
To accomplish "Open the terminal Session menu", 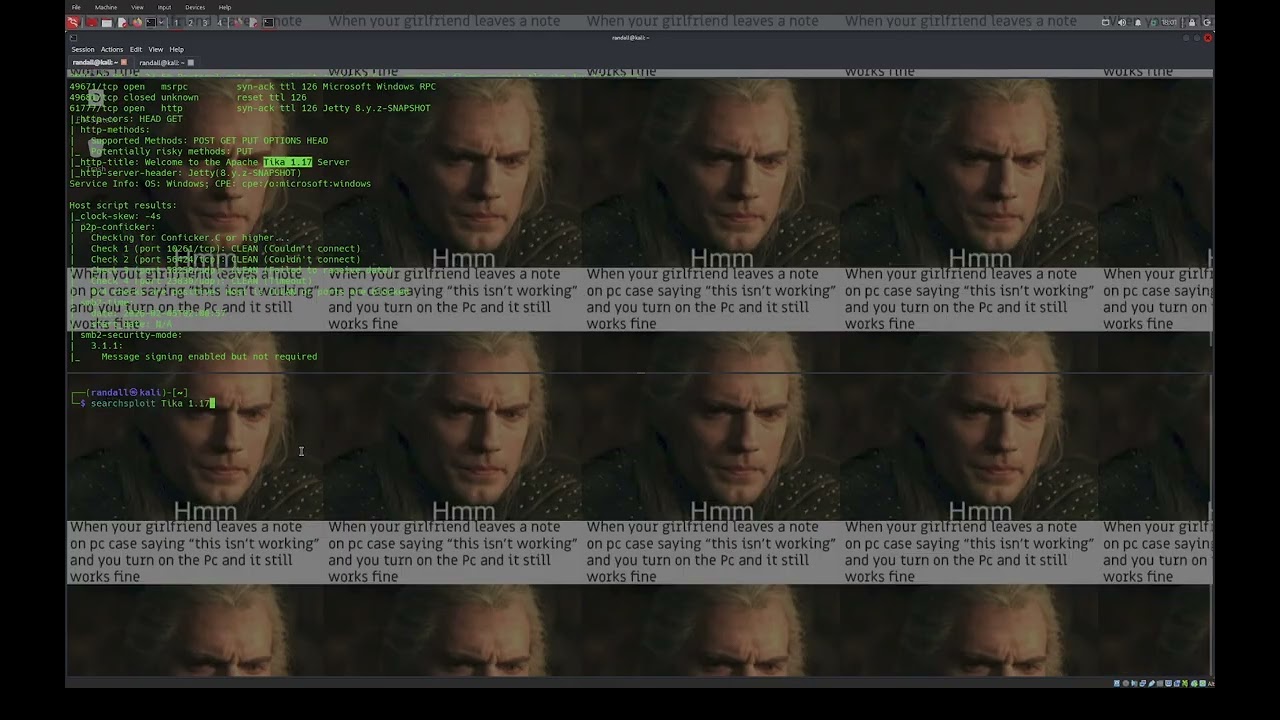I will tap(83, 49).
